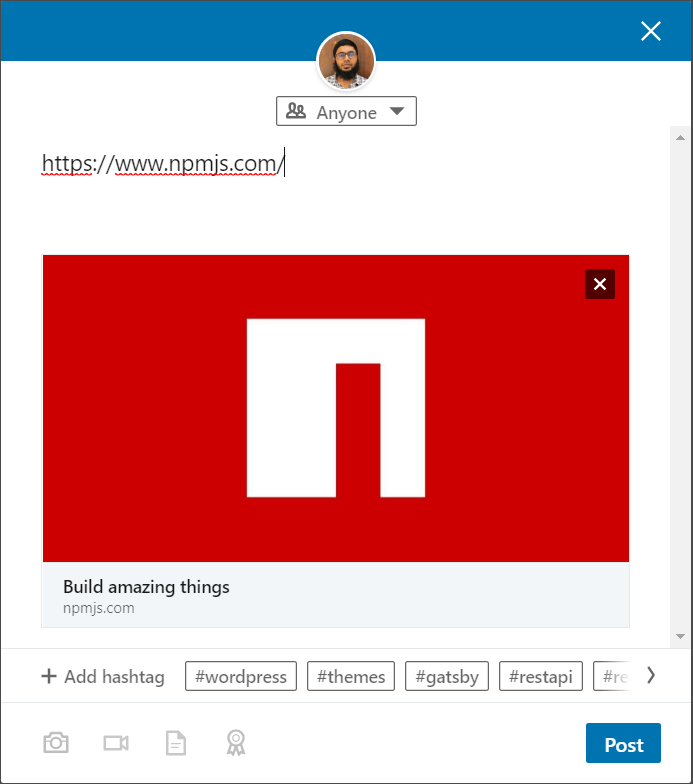Click the scrollbar up arrow
The width and height of the screenshot is (693, 784).
tap(680, 138)
